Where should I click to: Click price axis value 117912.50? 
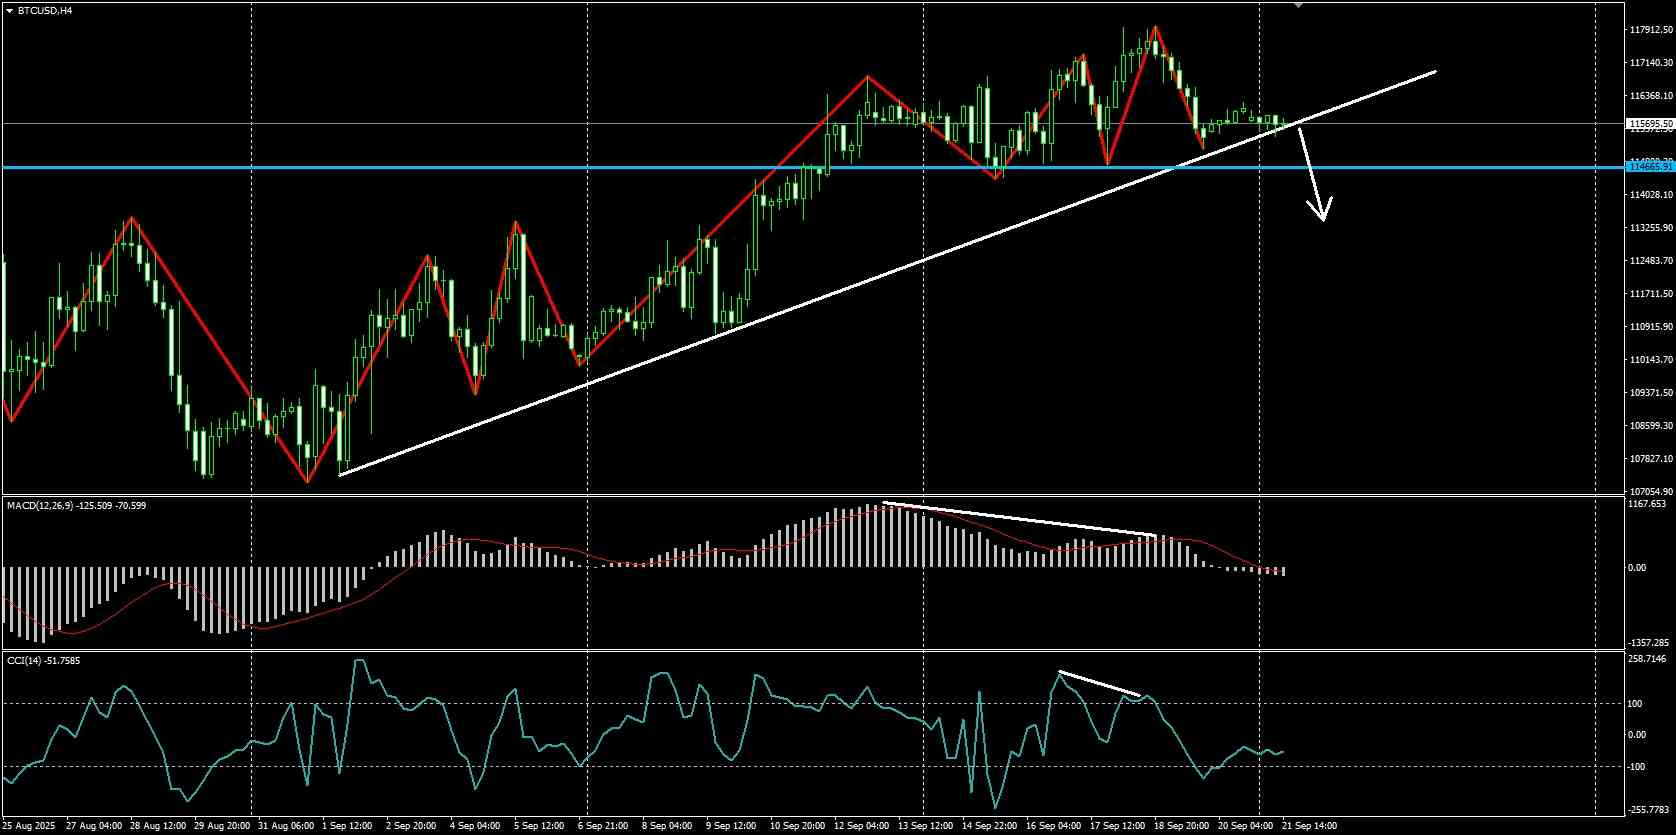pyautogui.click(x=1651, y=30)
